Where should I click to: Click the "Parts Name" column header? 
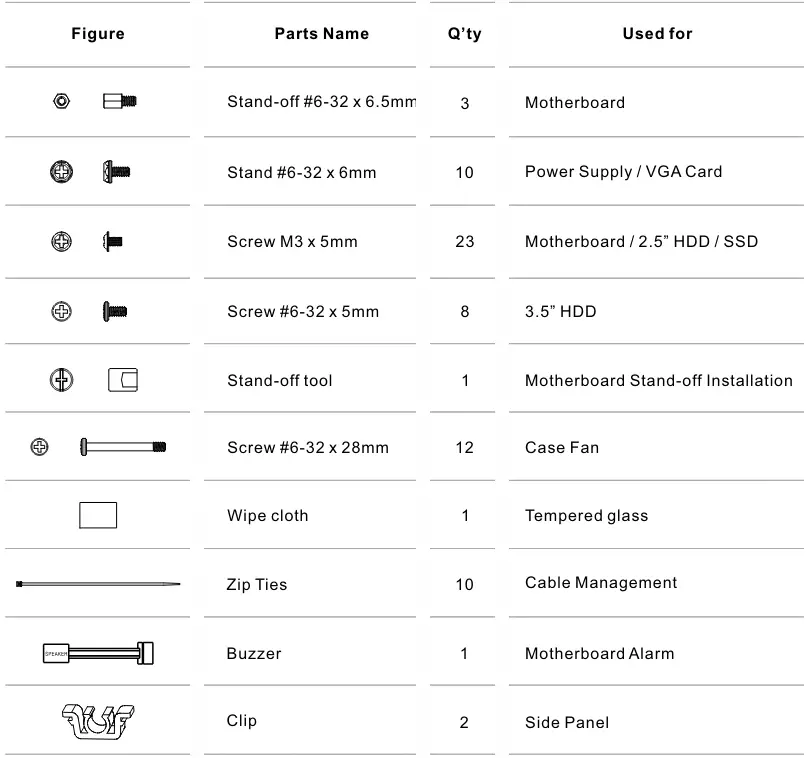(x=322, y=34)
